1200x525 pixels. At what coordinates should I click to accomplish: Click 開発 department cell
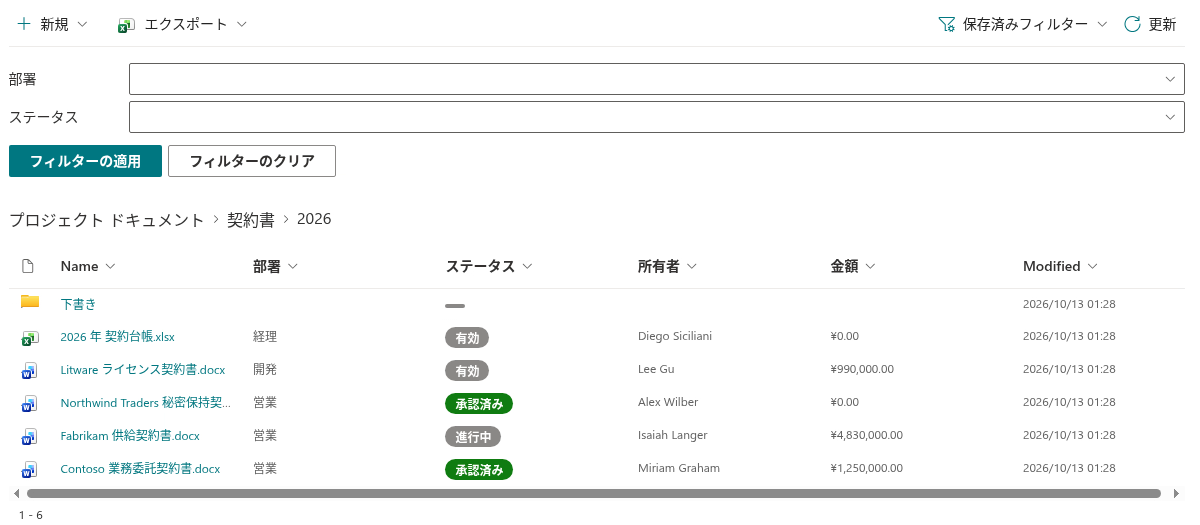[x=265, y=369]
